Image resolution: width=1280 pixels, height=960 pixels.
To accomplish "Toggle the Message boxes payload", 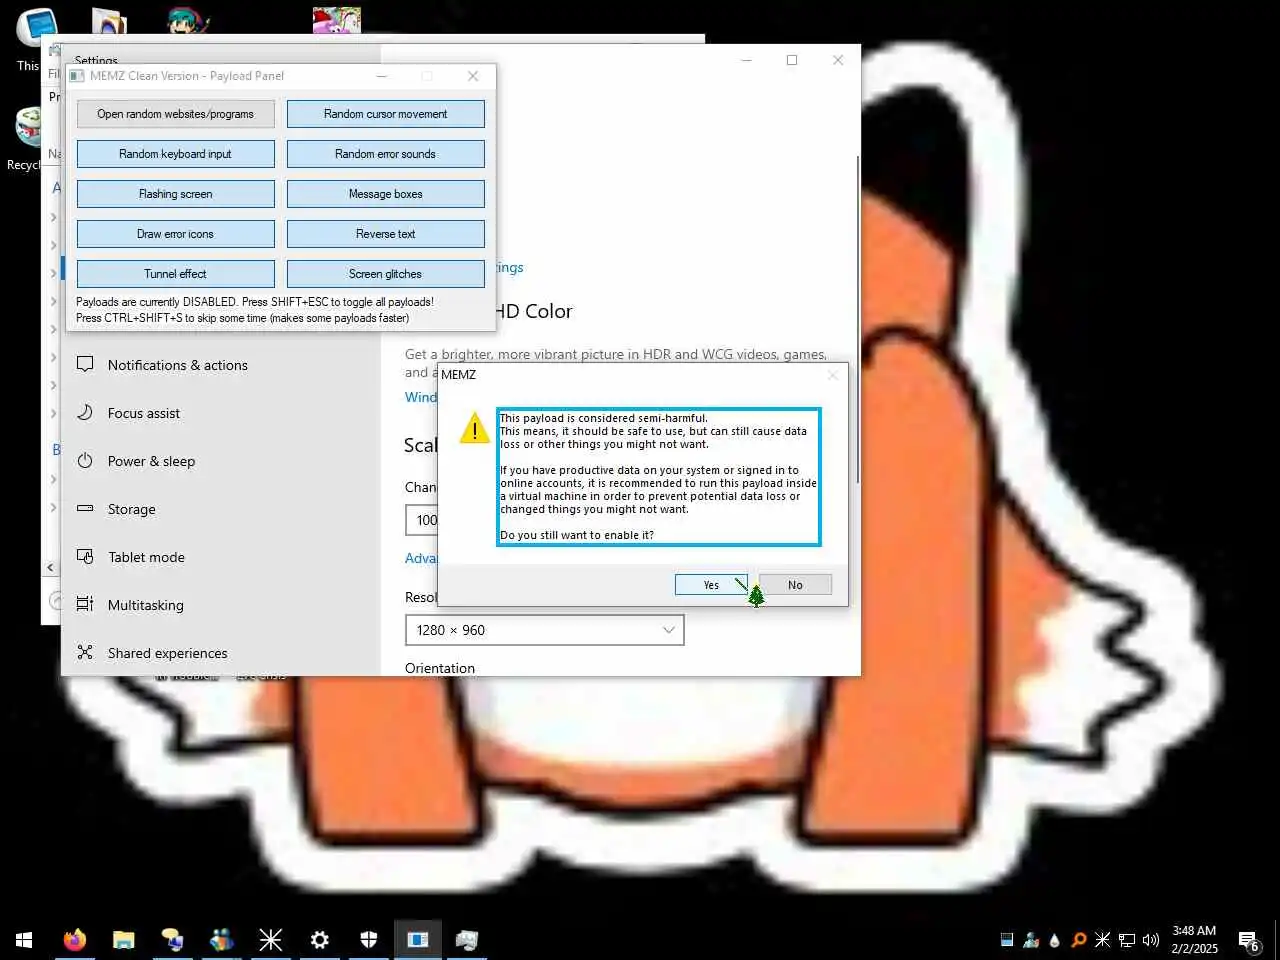I will [x=386, y=194].
